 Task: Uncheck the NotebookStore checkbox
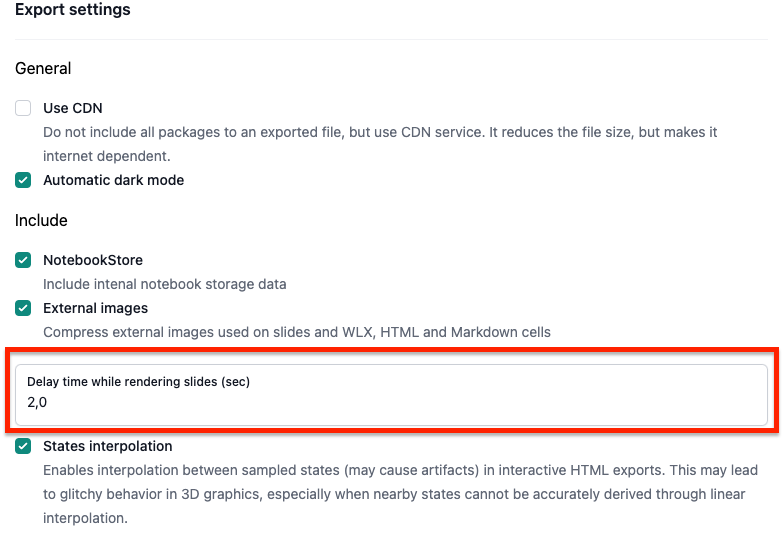coord(23,260)
